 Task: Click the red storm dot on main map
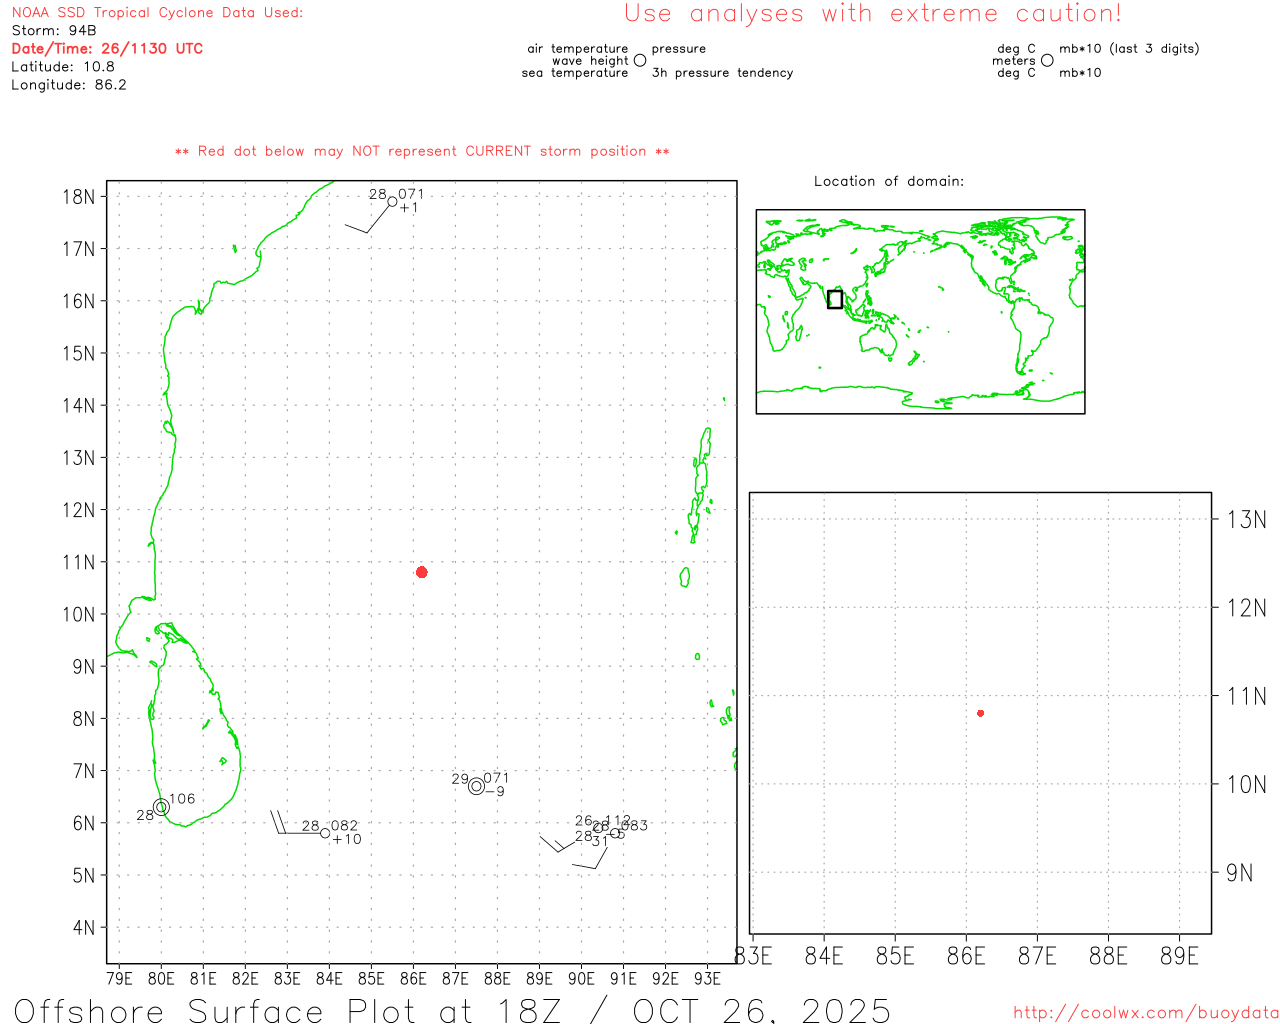(422, 572)
